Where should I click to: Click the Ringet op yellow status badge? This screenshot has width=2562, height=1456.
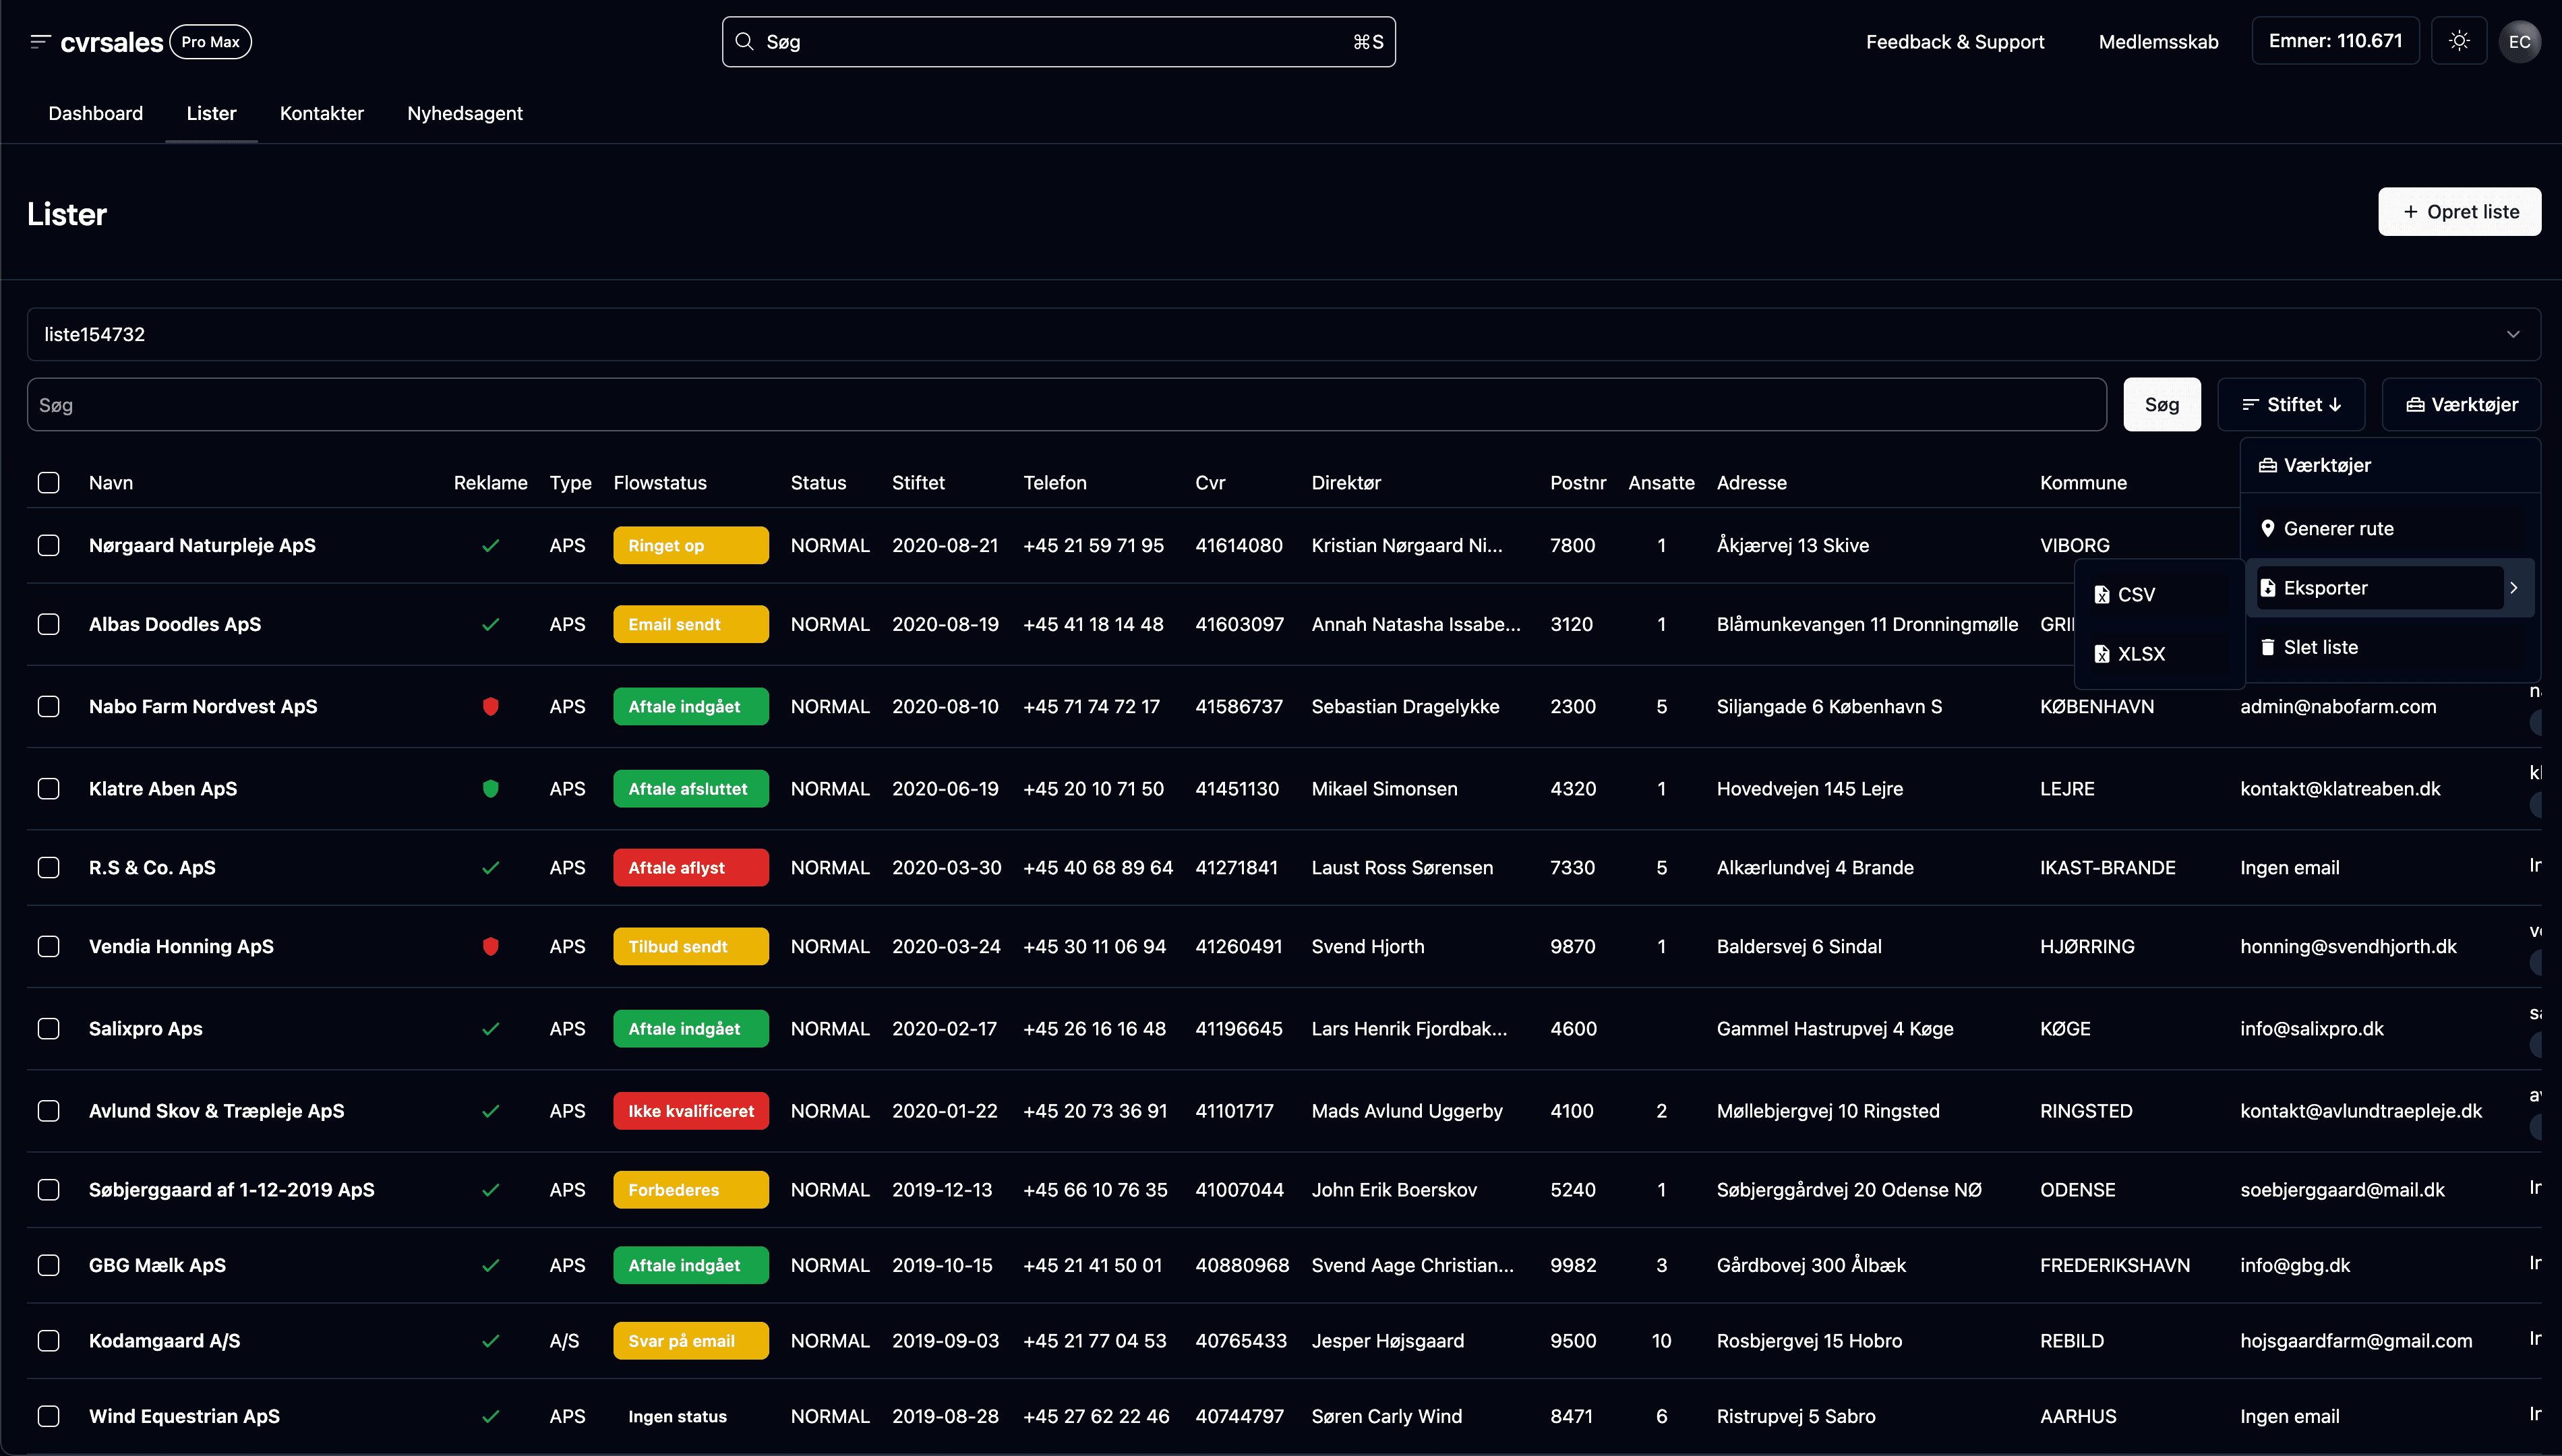coord(690,545)
